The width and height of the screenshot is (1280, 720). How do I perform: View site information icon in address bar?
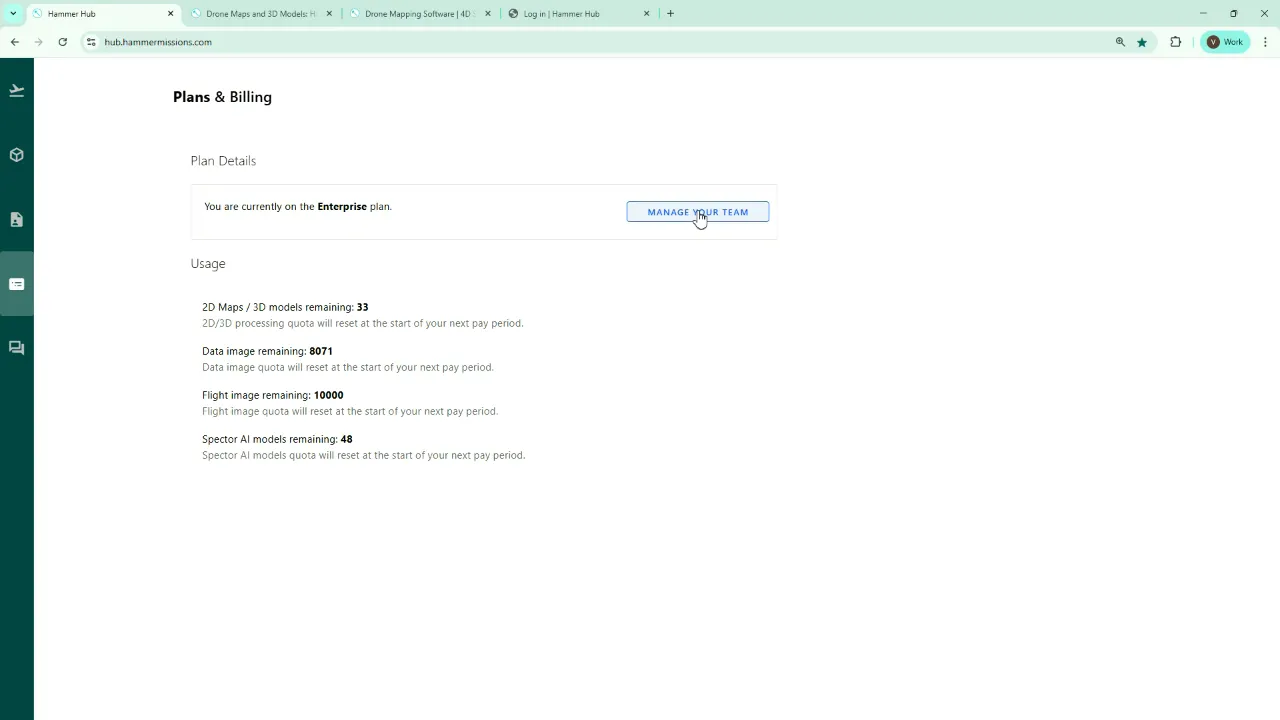(90, 42)
